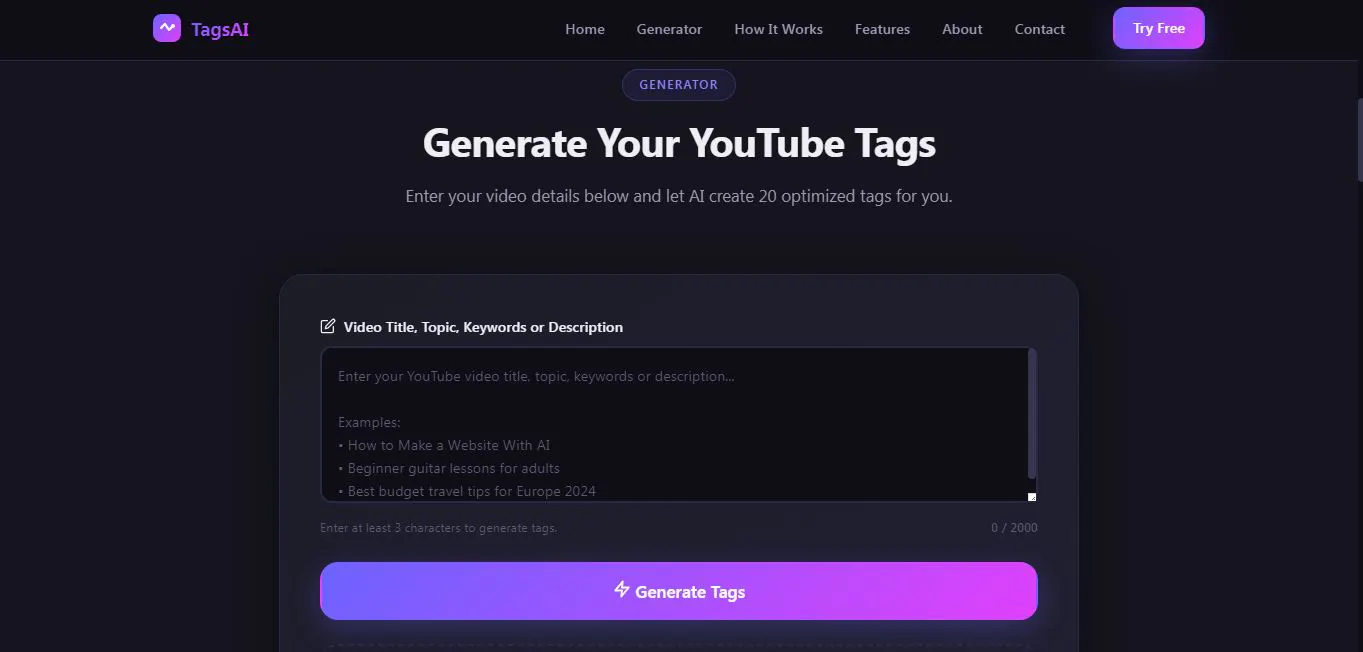Screen dimensions: 1363x652
Task: Click the Try Free button
Action: [1159, 28]
